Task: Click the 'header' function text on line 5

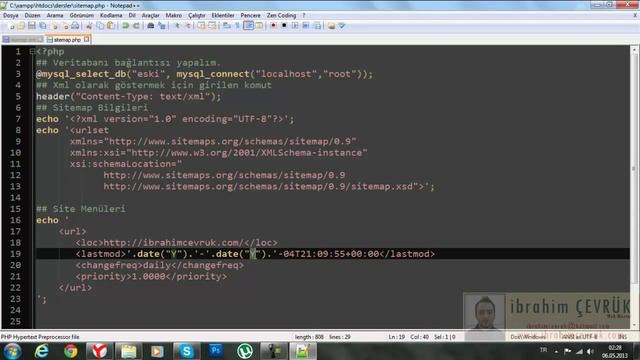Action: [x=53, y=96]
